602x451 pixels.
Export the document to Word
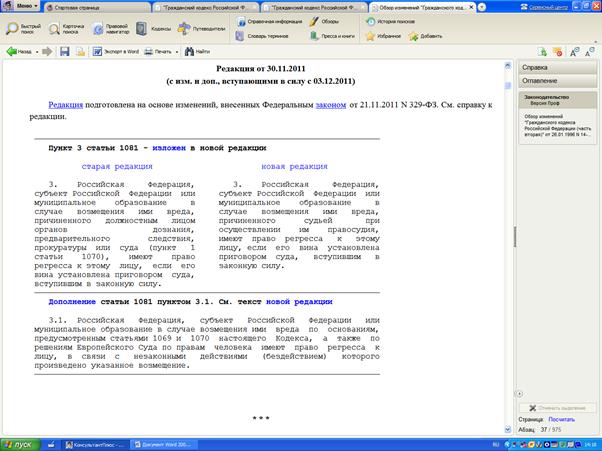(116, 51)
